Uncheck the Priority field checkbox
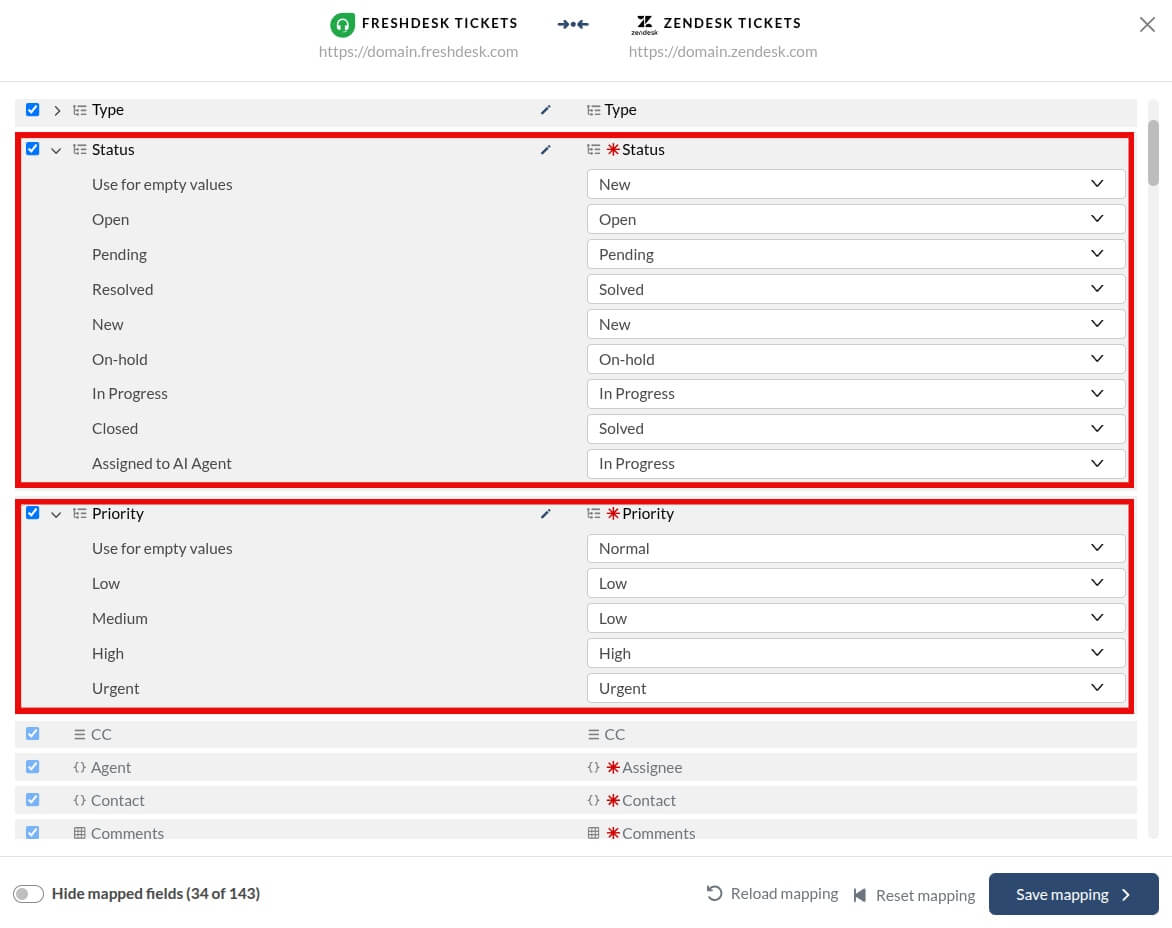This screenshot has height=928, width=1172. tap(32, 513)
